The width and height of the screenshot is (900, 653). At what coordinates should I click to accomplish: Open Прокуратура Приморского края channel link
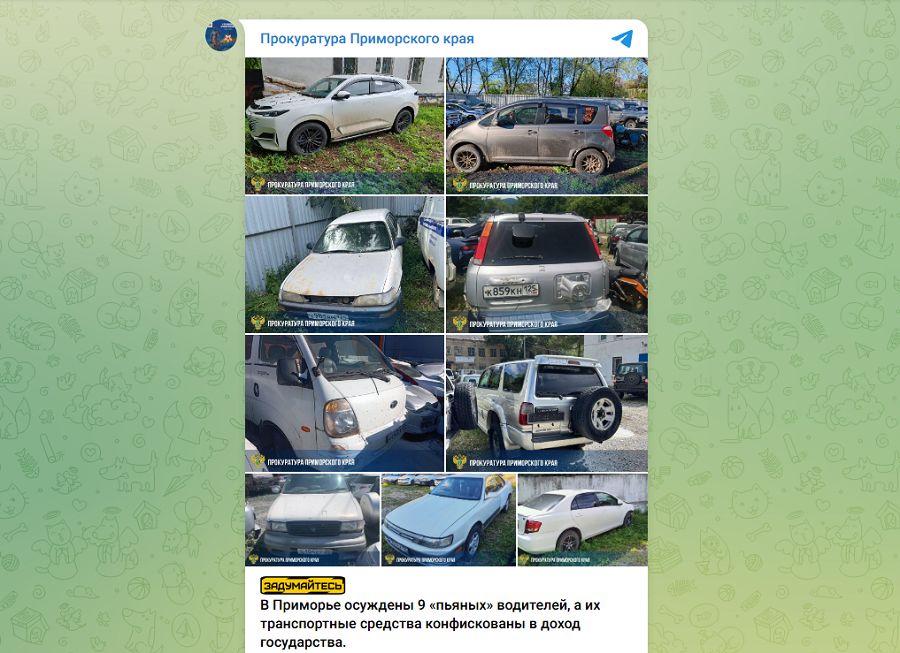[x=367, y=38]
